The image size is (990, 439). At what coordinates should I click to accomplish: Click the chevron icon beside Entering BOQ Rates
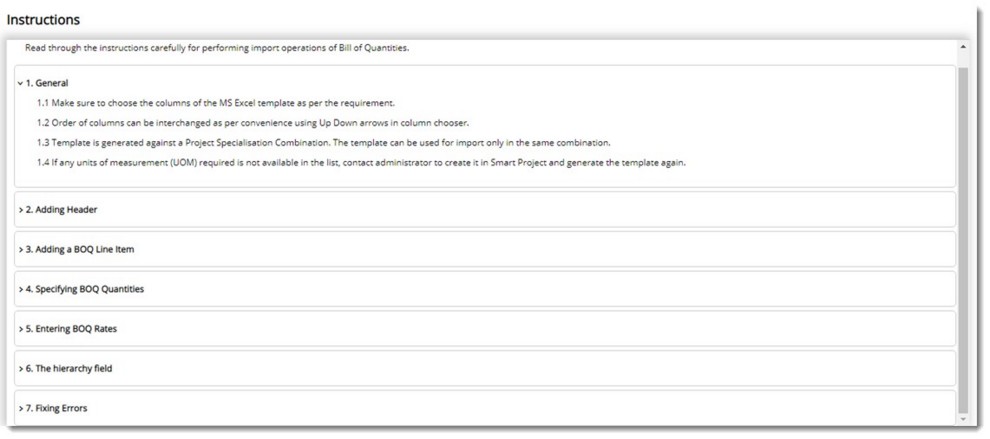coord(21,329)
